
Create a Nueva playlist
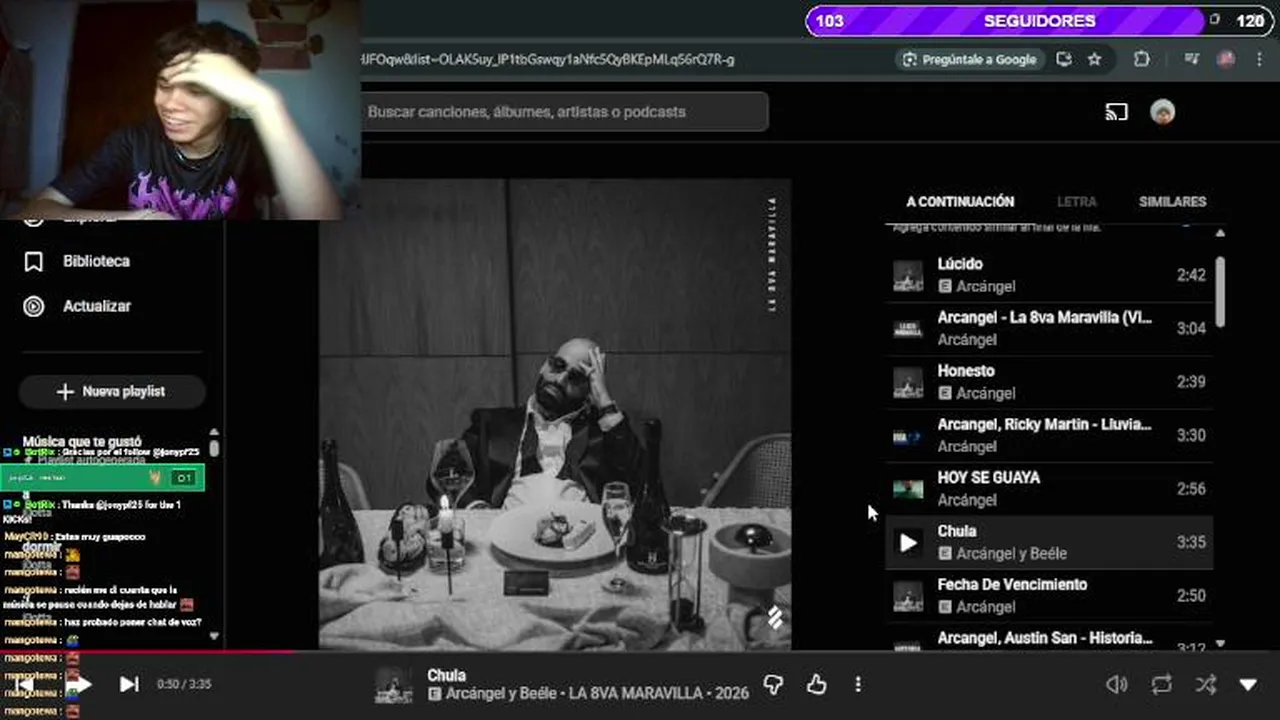click(x=112, y=392)
